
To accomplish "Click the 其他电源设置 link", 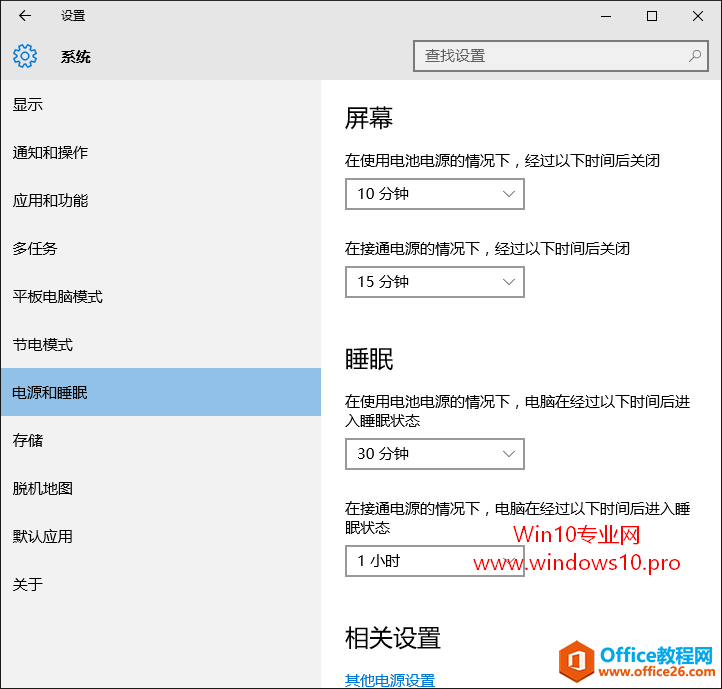I will pos(390,680).
